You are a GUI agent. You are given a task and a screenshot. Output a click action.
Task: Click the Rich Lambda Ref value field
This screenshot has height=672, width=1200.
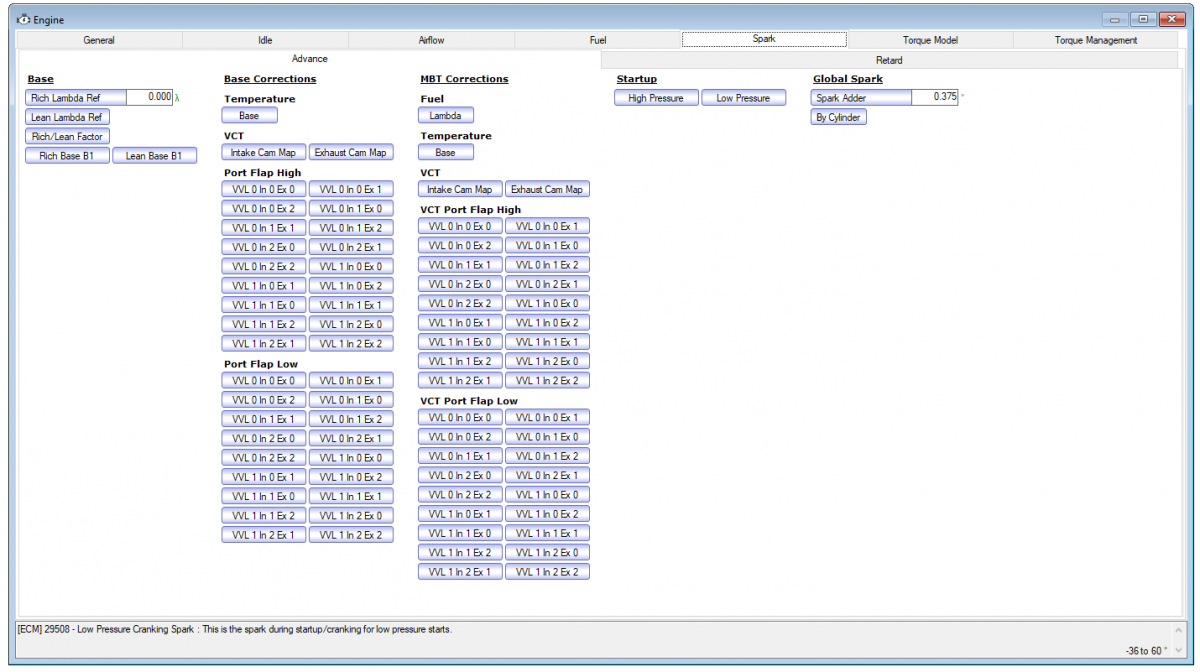[x=150, y=97]
